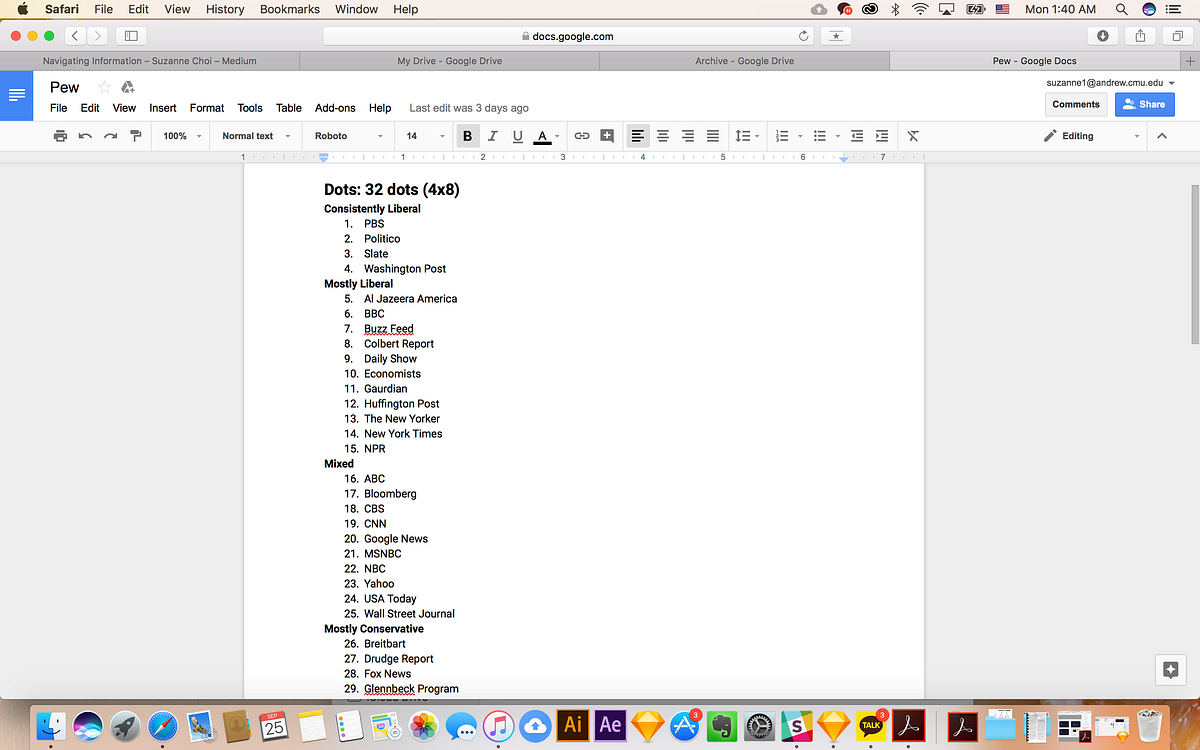1200x750 pixels.
Task: Open After Effects from the Dock
Action: pyautogui.click(x=610, y=724)
